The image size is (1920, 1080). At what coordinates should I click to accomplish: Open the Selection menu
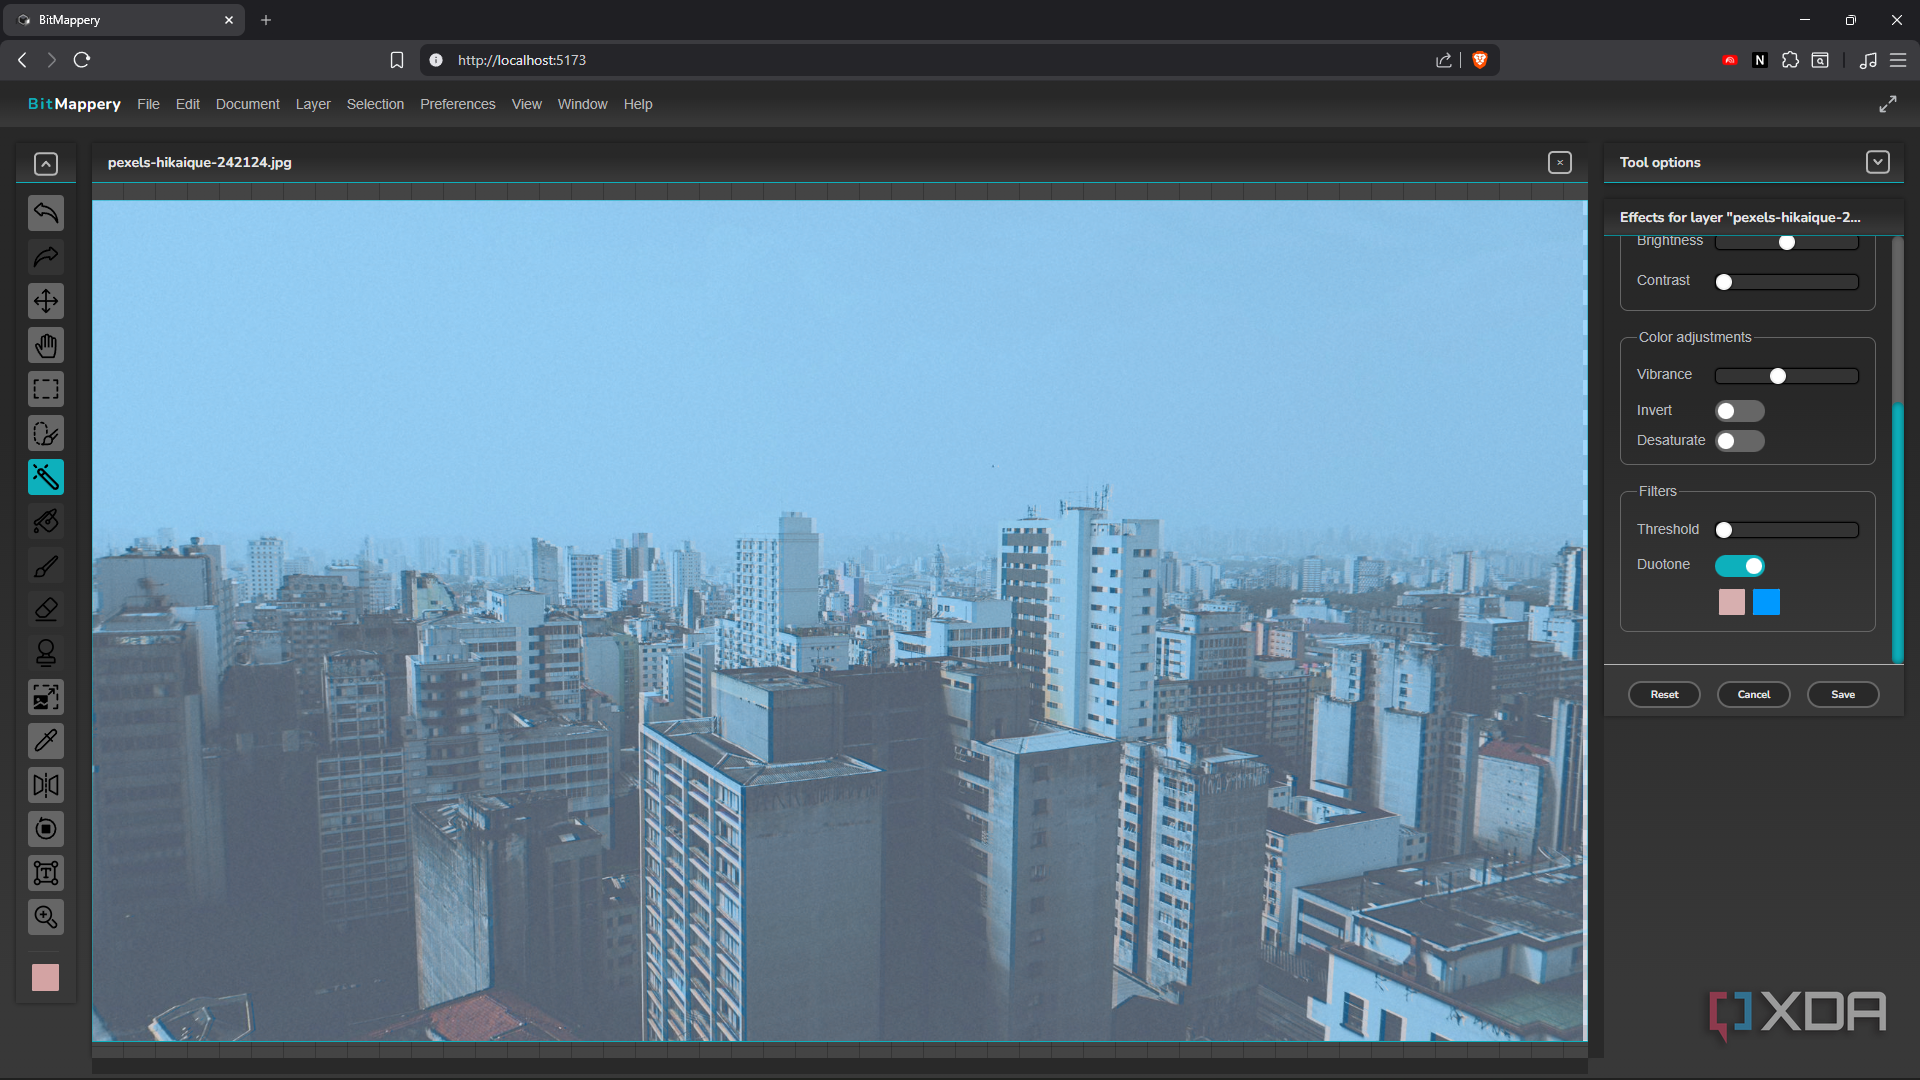click(375, 104)
